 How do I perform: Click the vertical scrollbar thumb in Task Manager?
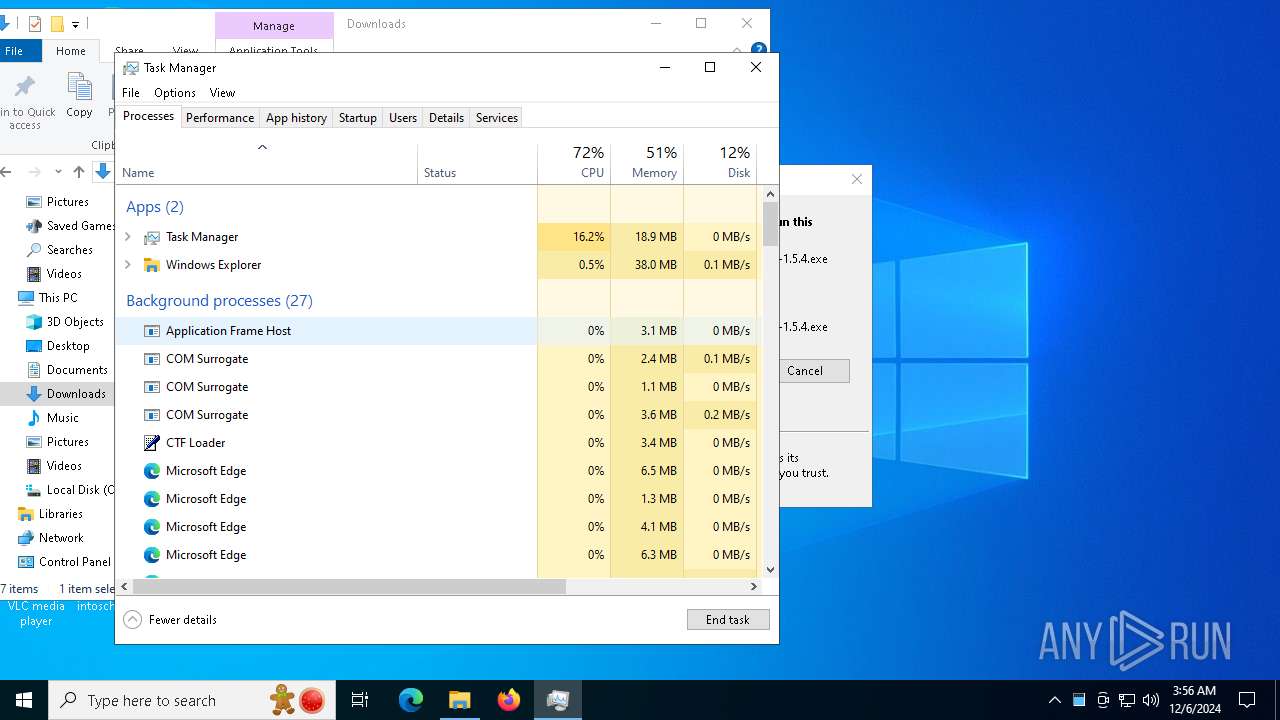pyautogui.click(x=770, y=224)
